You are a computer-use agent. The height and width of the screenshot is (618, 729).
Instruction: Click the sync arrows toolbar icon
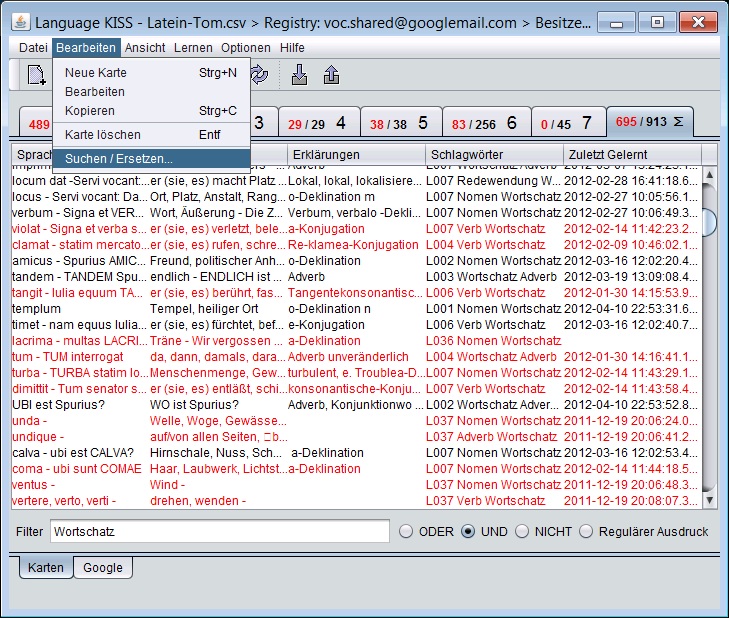(259, 74)
